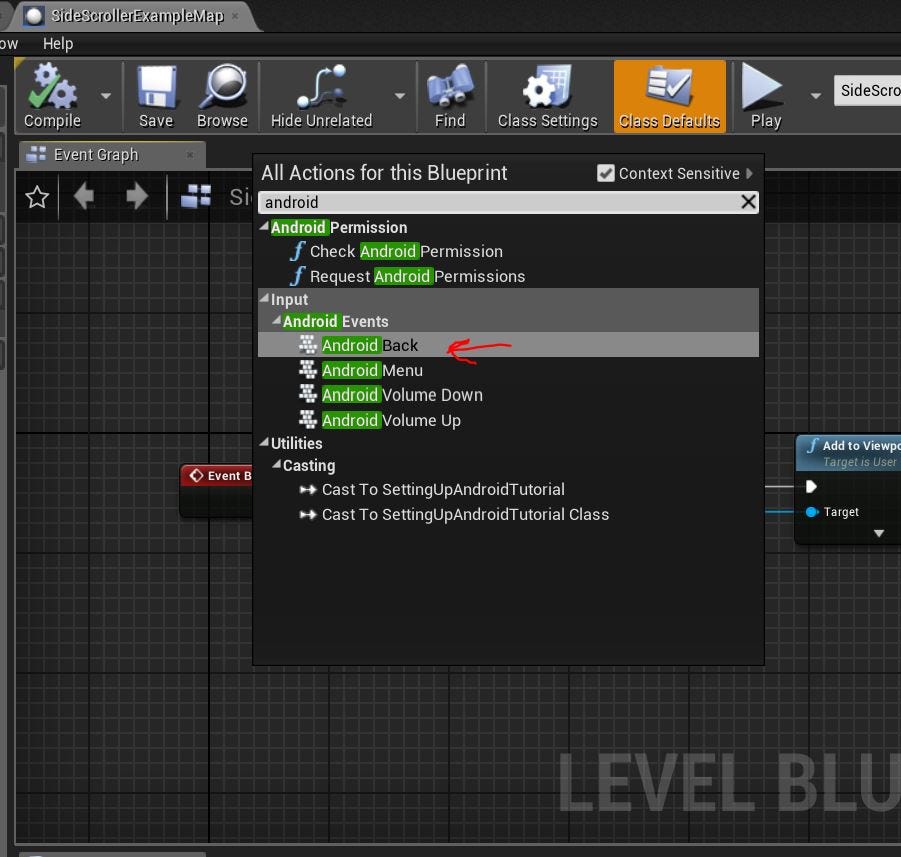The width and height of the screenshot is (901, 857).
Task: Click the Class Defaults button
Action: pyautogui.click(x=669, y=96)
